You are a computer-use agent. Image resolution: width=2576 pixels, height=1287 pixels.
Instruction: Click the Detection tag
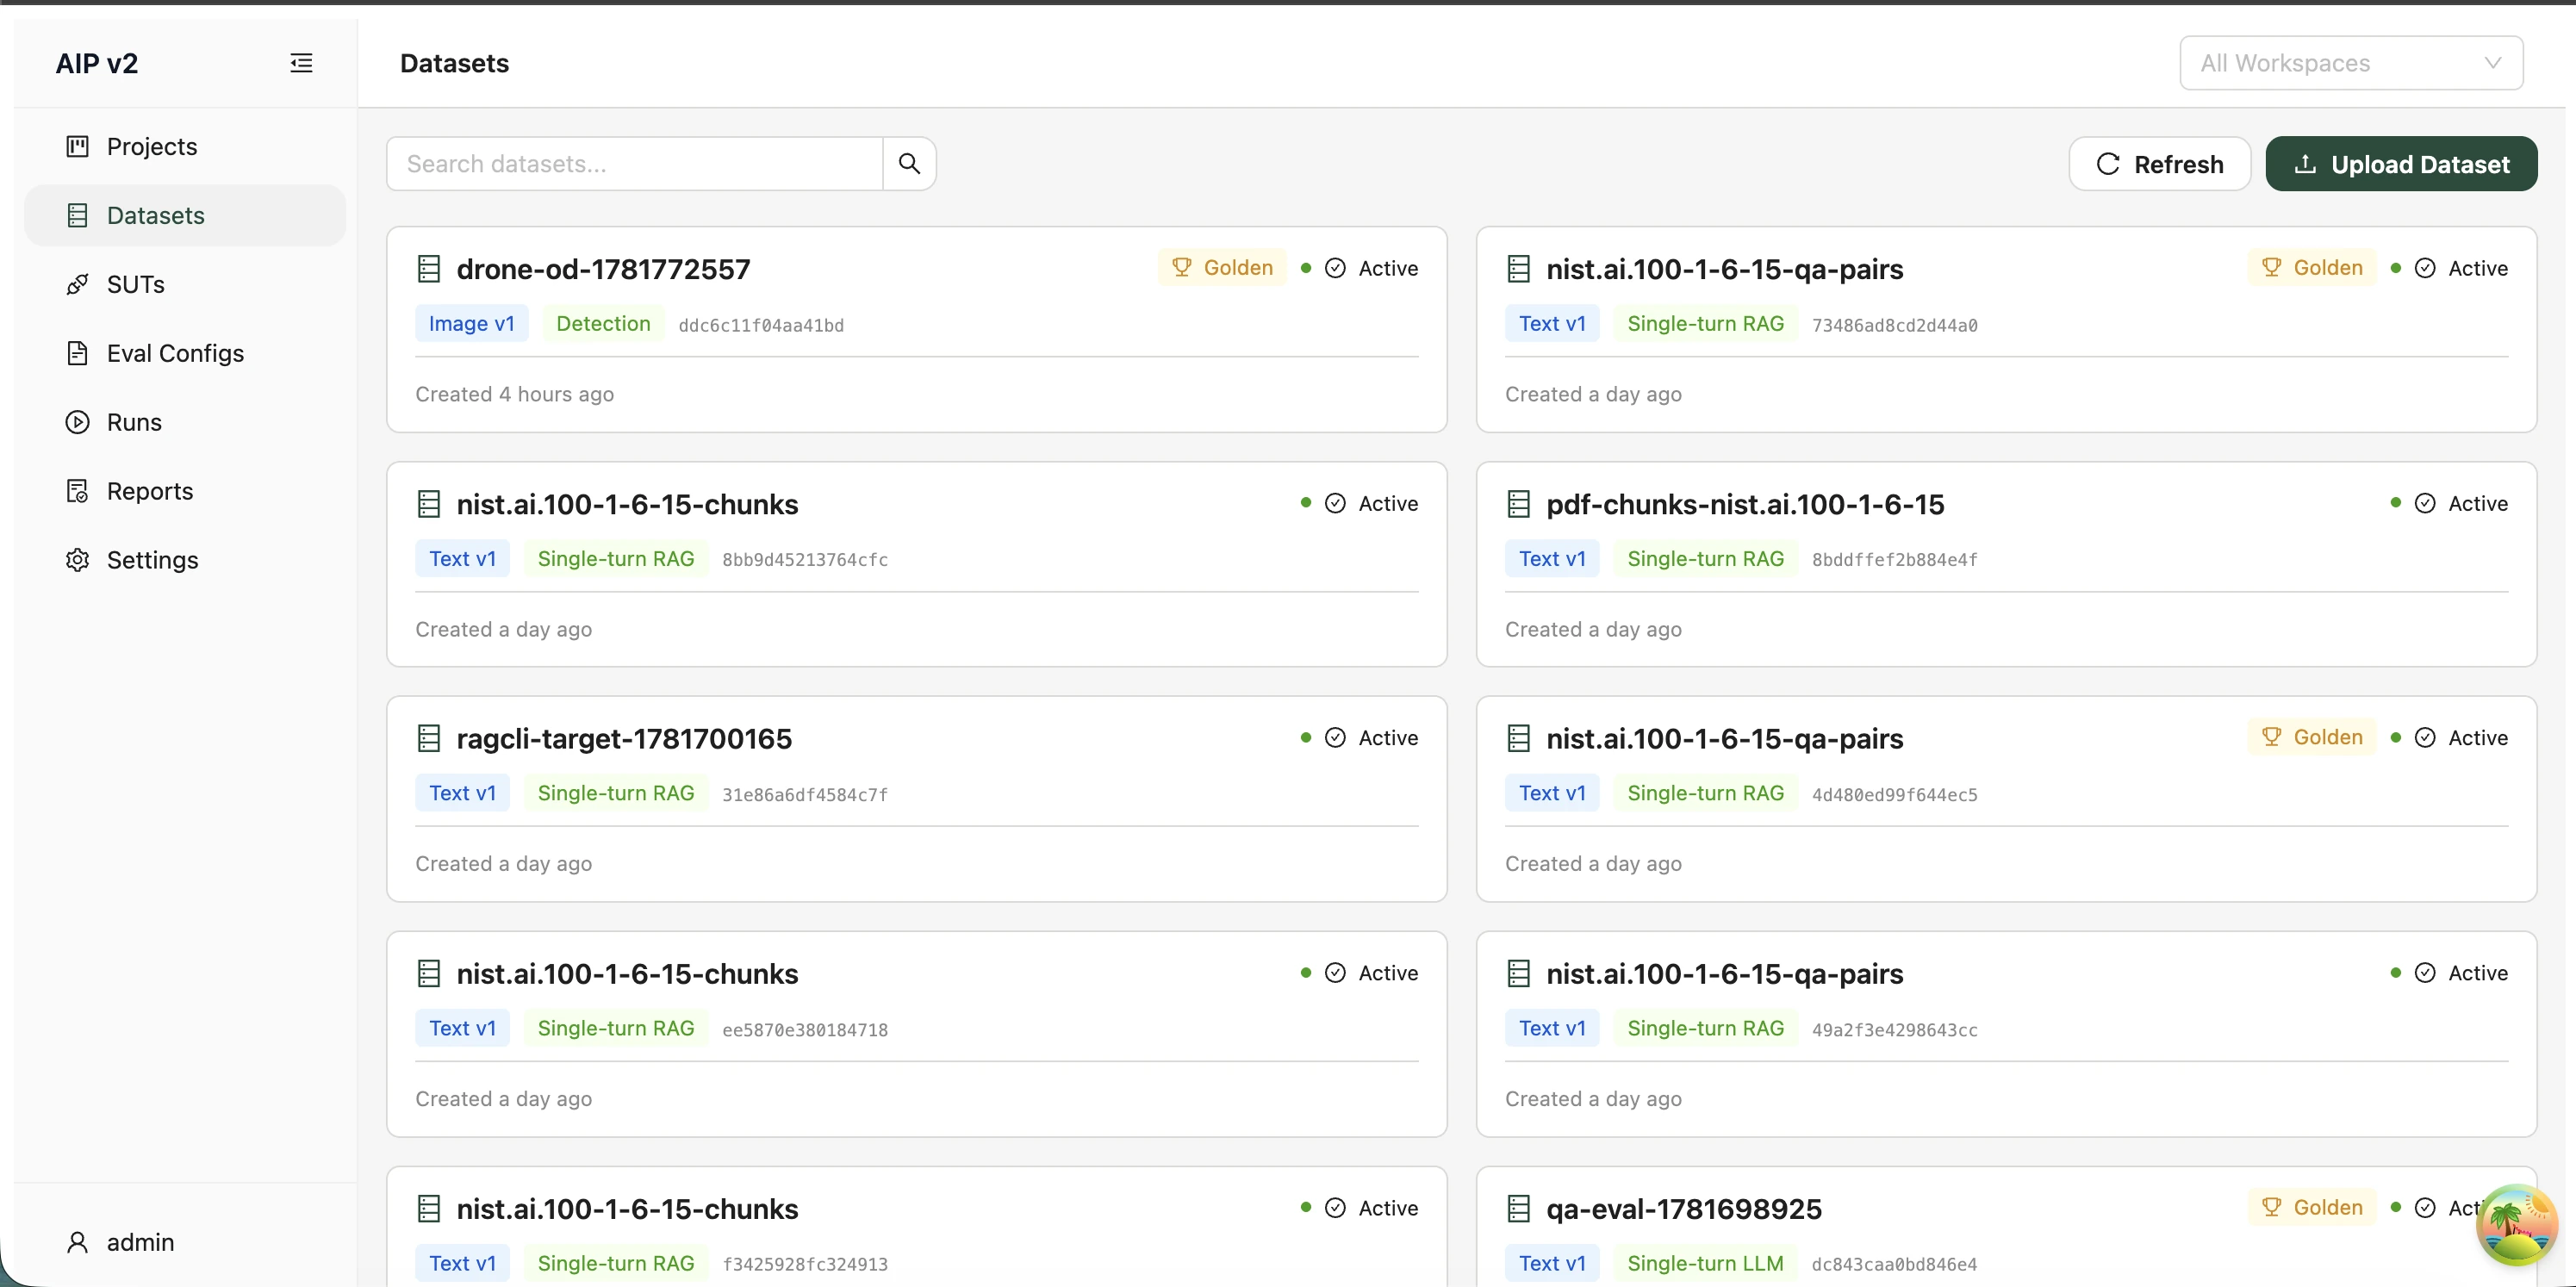pos(603,323)
